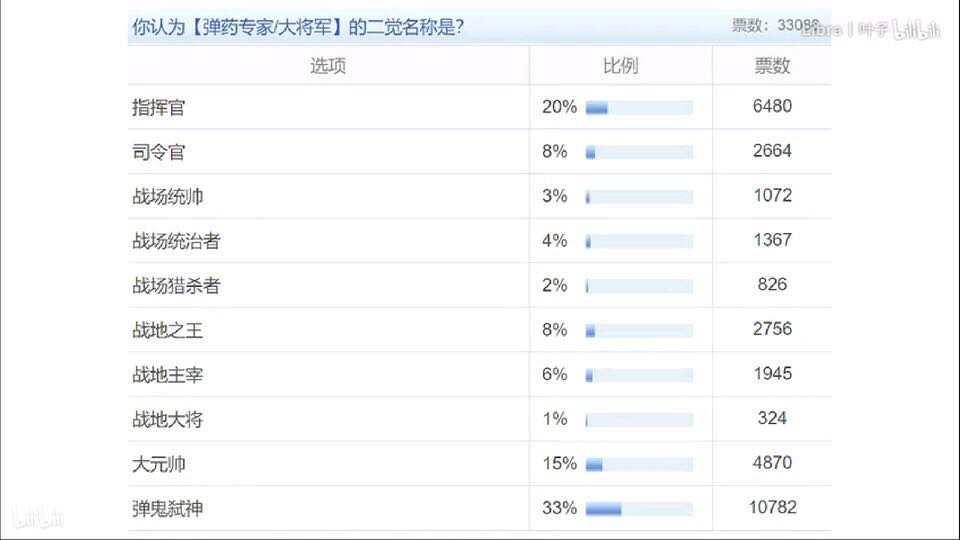Click the bilibili watermark at bottom left
The image size is (960, 540).
point(38,517)
